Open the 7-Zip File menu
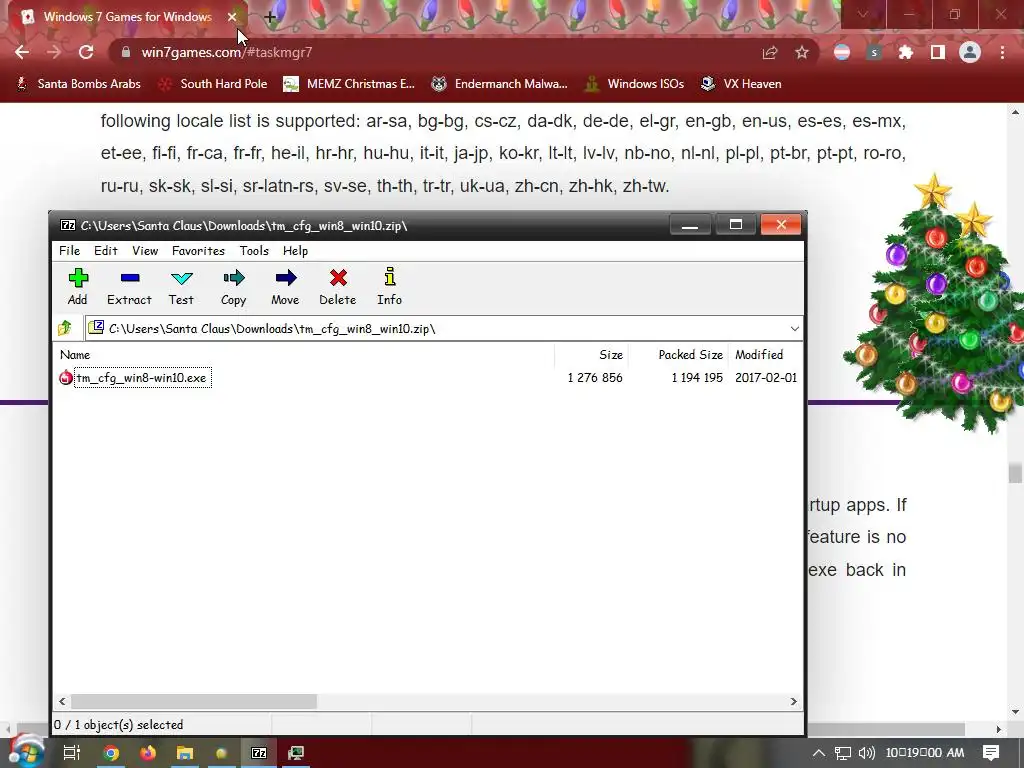This screenshot has height=768, width=1024. [69, 251]
